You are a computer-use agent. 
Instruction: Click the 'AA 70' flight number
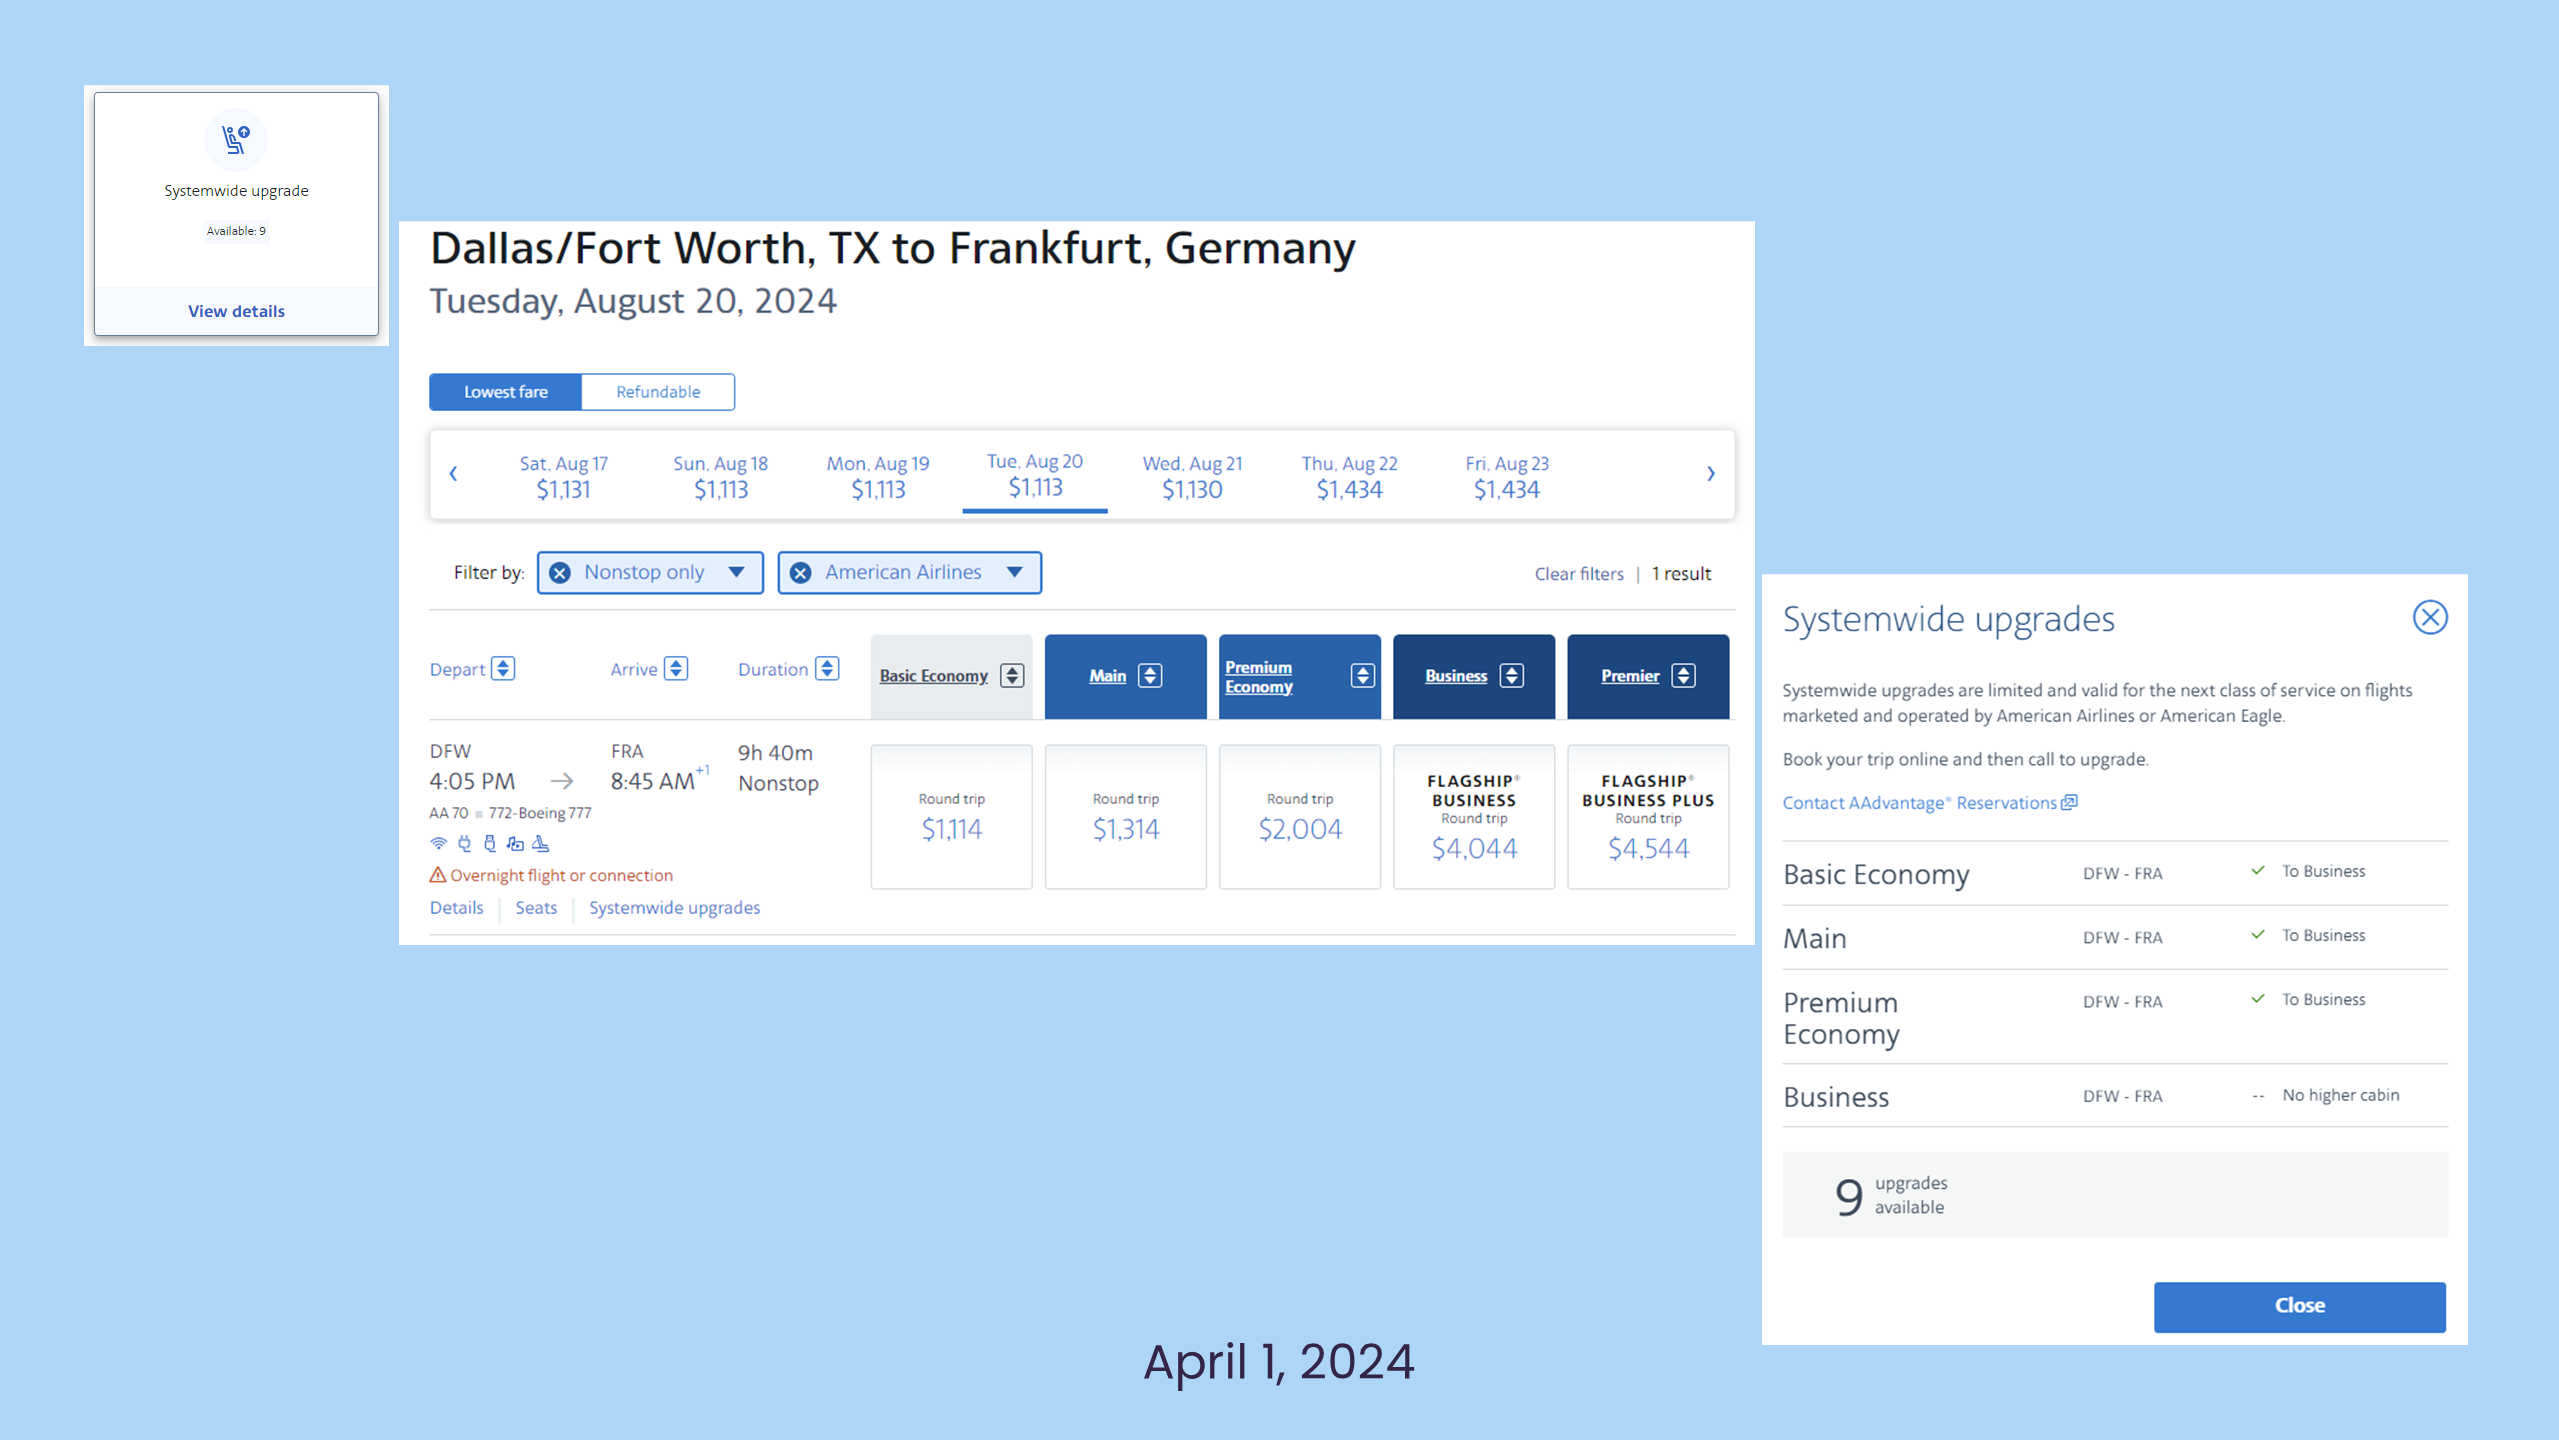point(448,813)
